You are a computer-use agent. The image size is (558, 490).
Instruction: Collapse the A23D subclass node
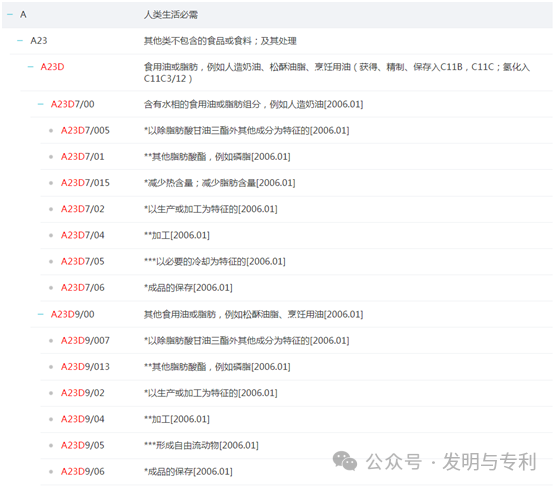31,67
